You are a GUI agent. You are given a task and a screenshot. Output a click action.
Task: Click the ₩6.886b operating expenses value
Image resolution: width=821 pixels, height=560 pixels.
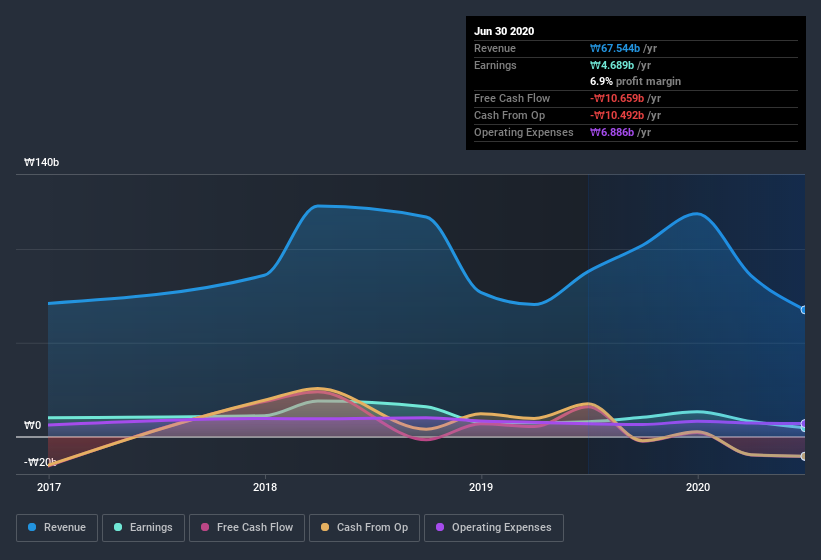coord(612,132)
